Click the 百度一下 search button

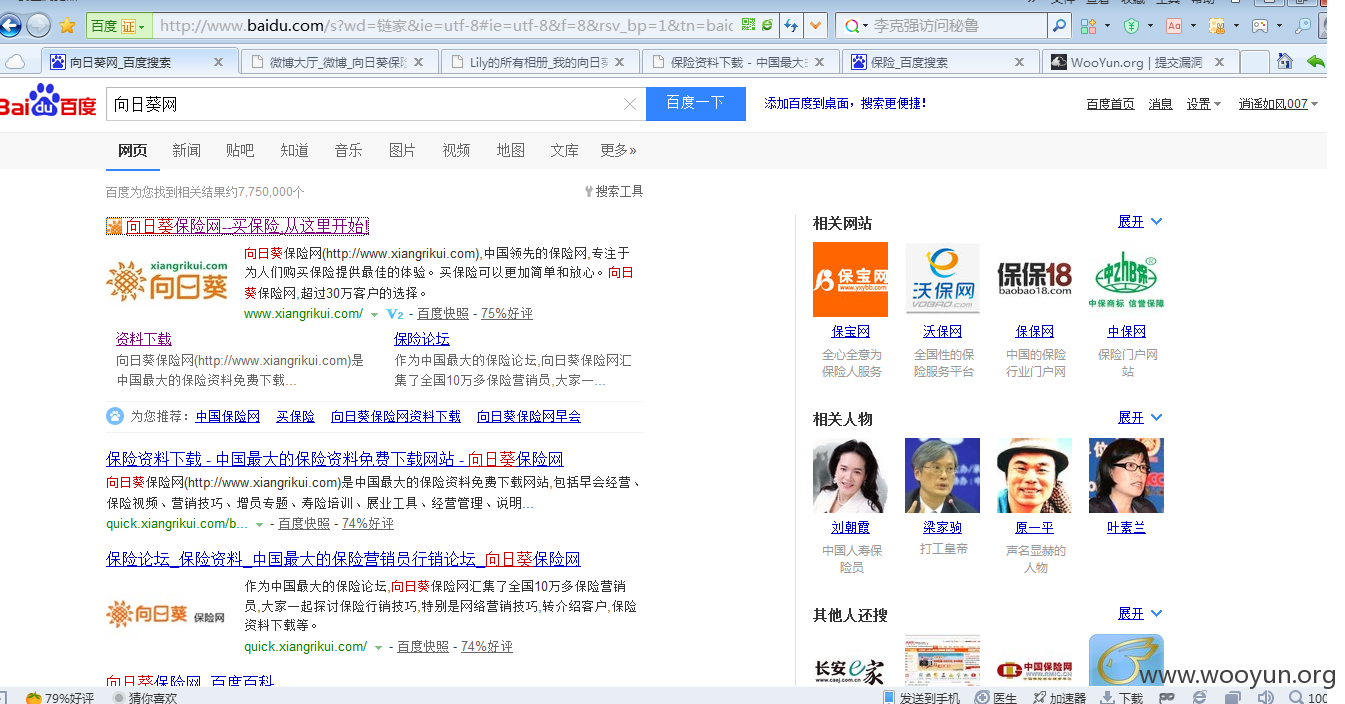tap(696, 103)
